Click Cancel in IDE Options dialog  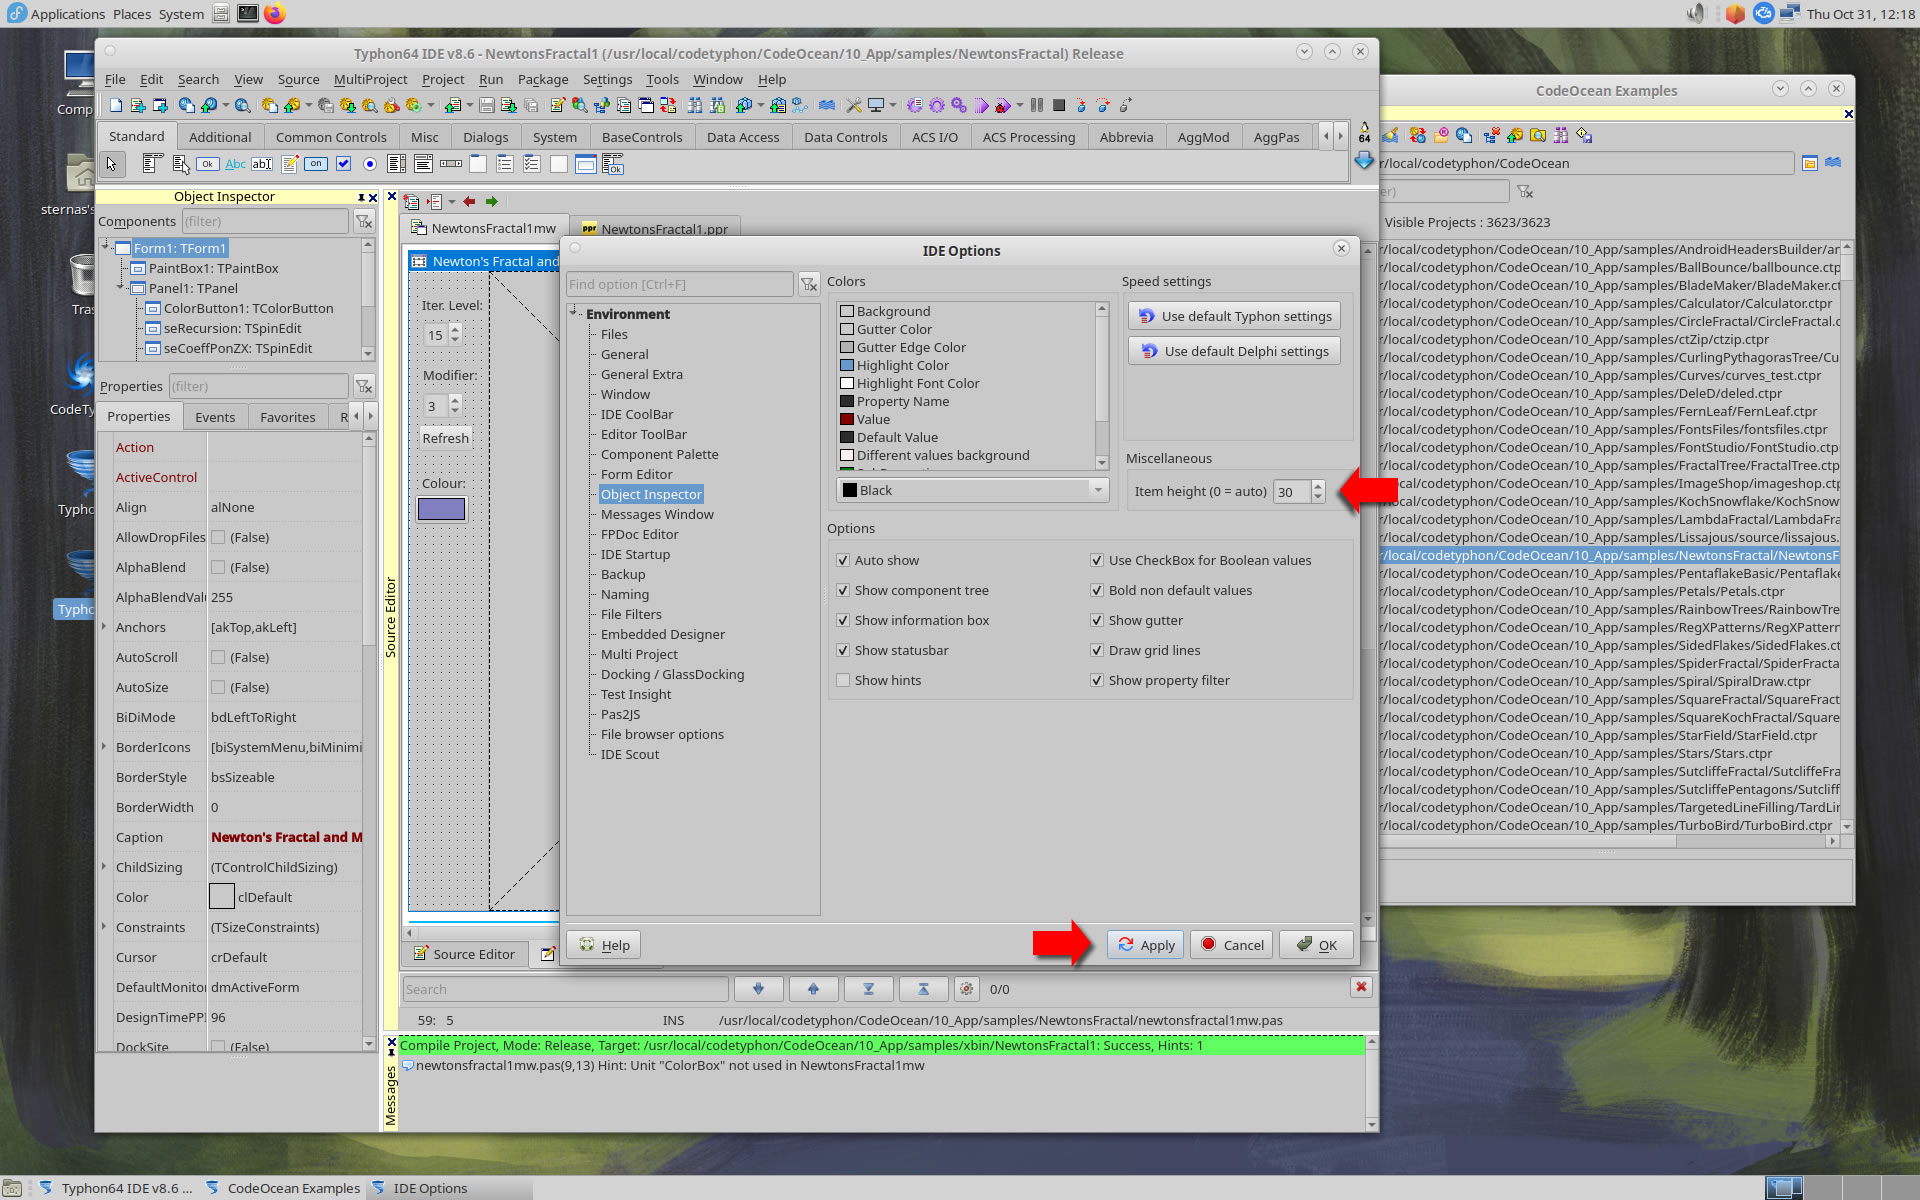pyautogui.click(x=1231, y=945)
